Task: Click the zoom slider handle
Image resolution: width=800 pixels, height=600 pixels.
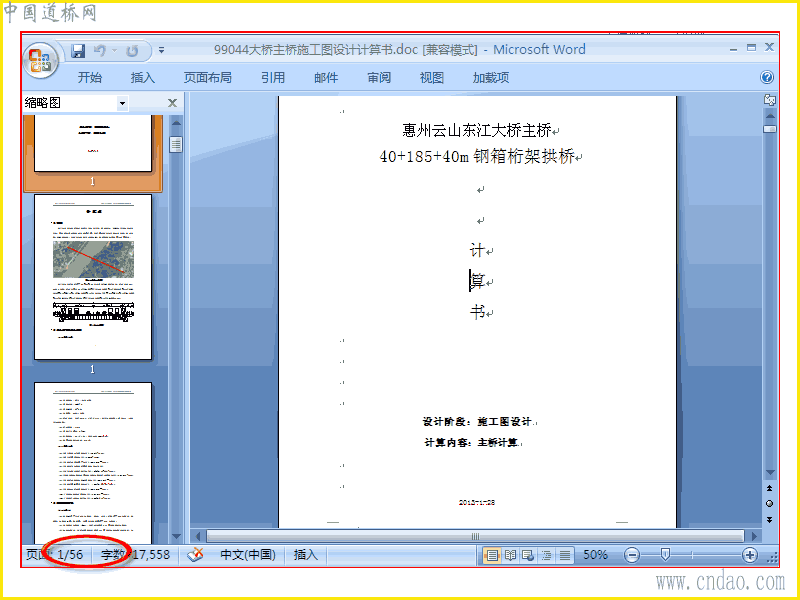Action: (x=665, y=554)
